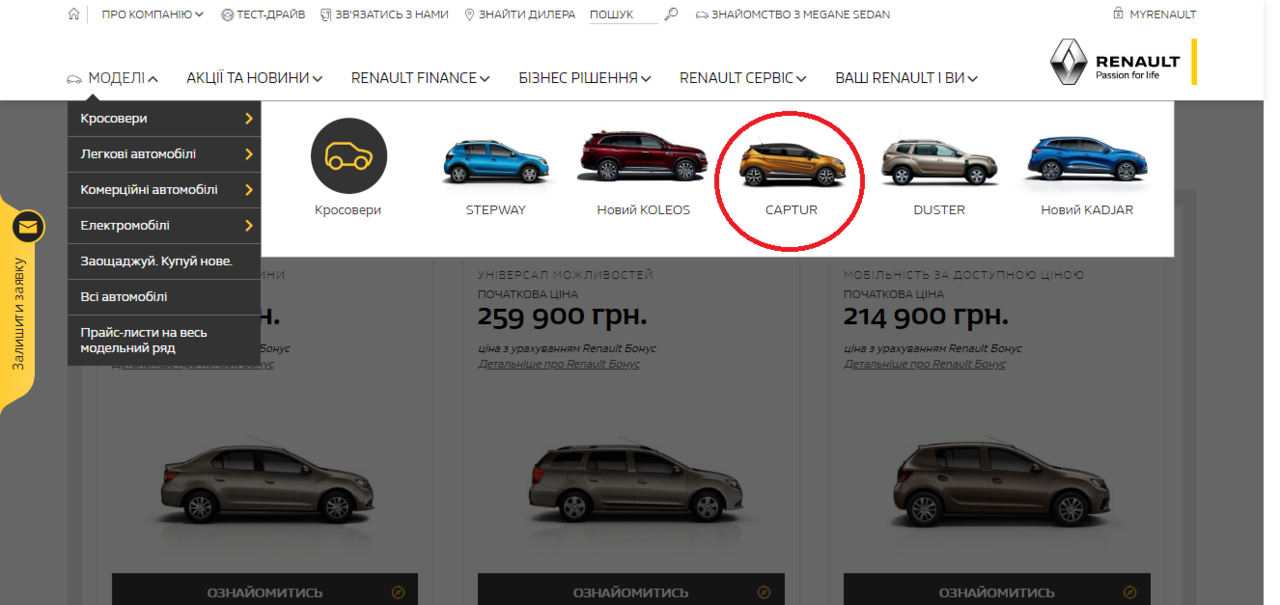
Task: Expand the Кросовери submenu
Action: pyautogui.click(x=164, y=119)
